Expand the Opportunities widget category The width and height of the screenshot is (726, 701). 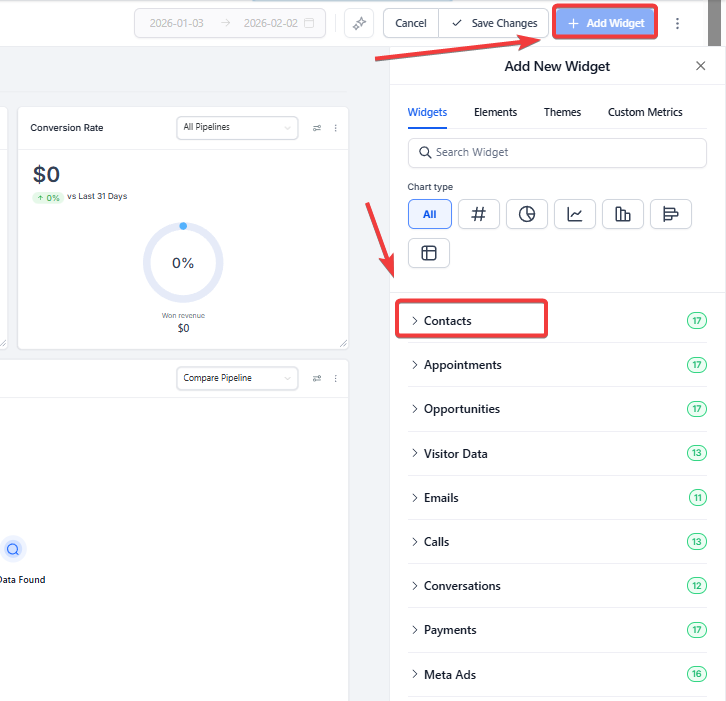461,409
